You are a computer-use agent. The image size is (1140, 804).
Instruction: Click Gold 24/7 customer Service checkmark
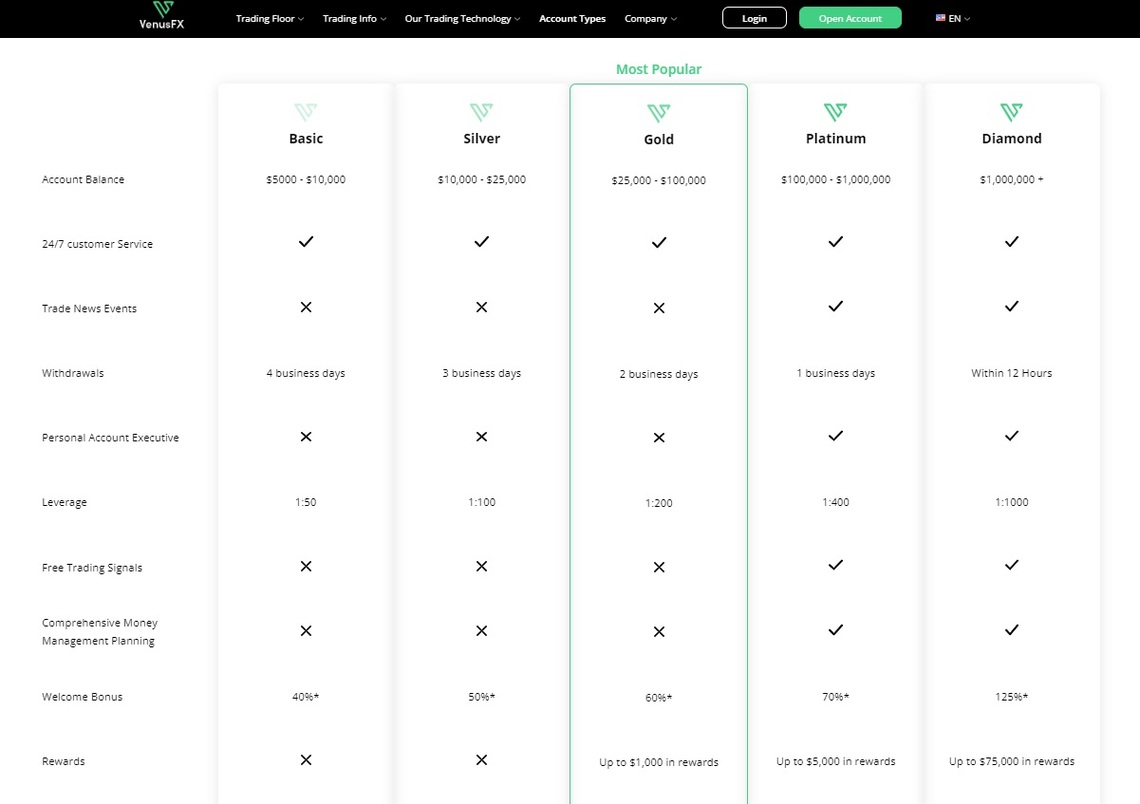[x=659, y=242]
